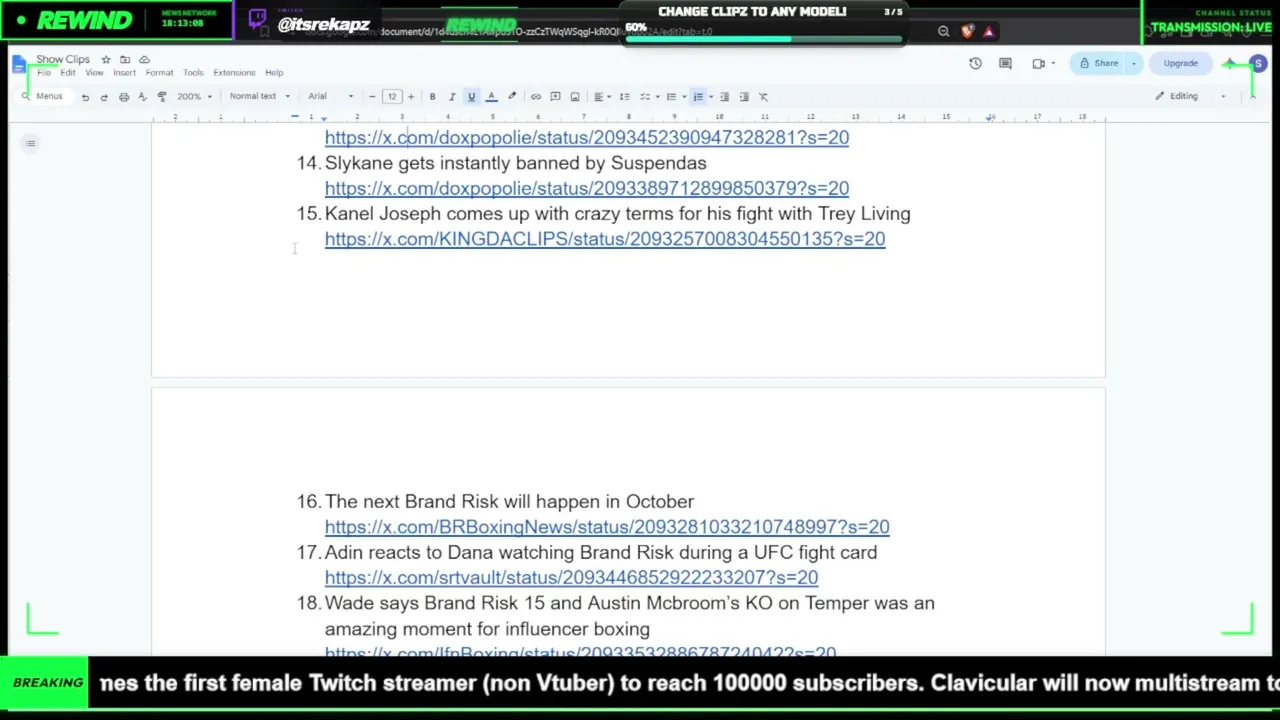Viewport: 1280px width, 720px height.
Task: Clear formatting on selected text
Action: [x=763, y=97]
